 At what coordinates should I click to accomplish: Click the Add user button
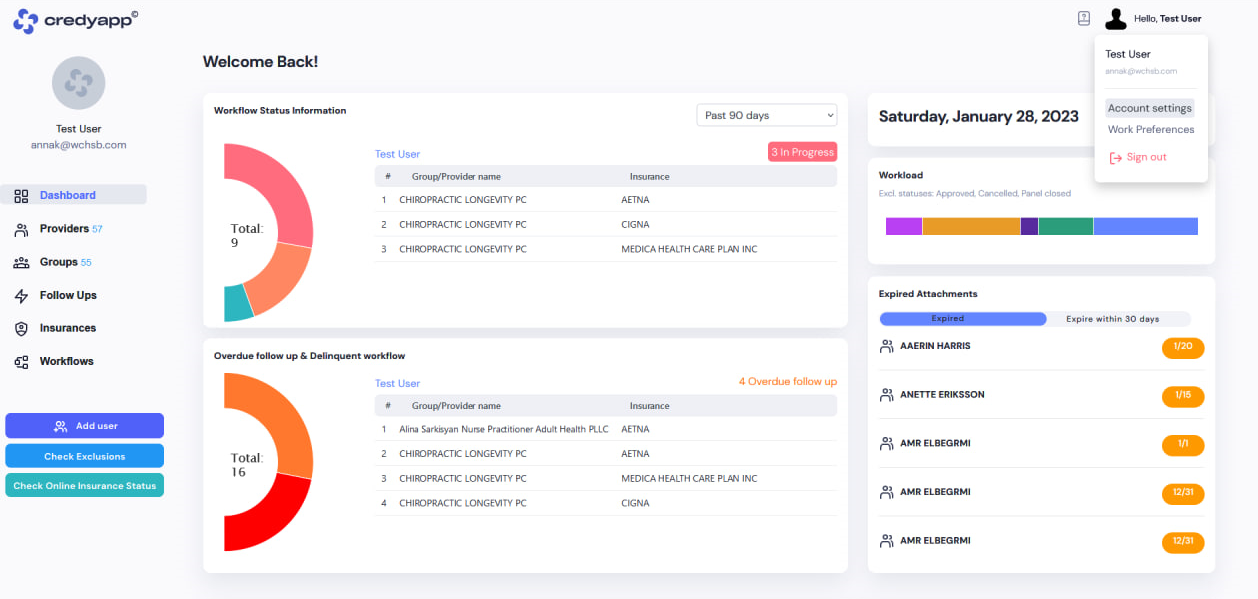[x=84, y=426]
